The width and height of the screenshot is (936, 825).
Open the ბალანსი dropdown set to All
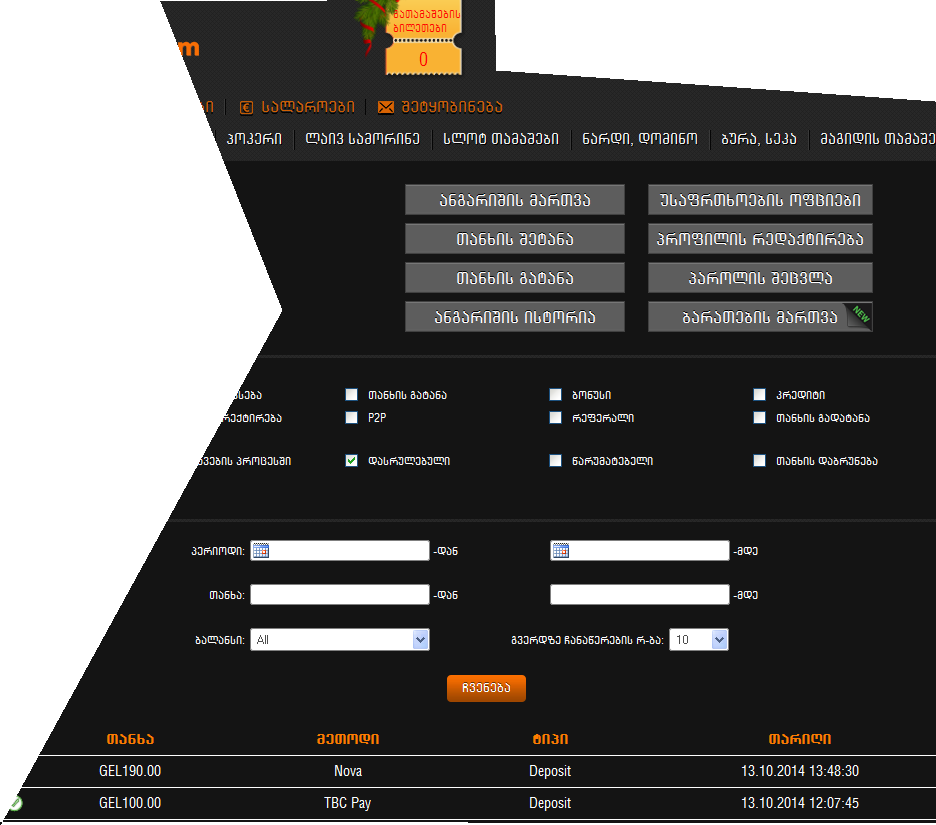(340, 639)
